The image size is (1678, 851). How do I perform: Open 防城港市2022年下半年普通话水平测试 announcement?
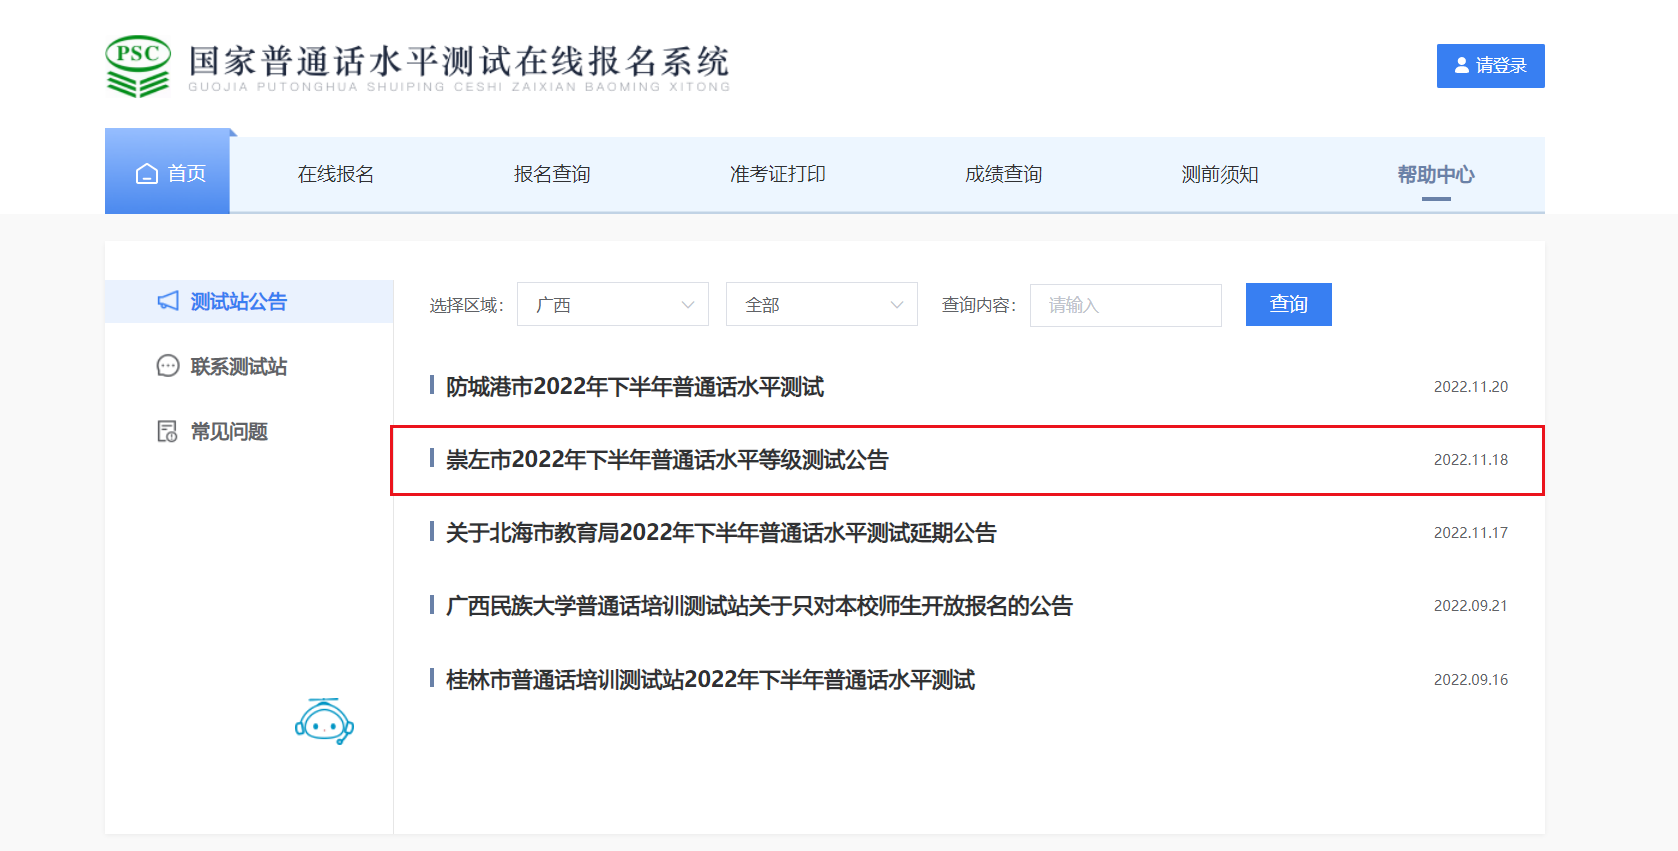click(x=635, y=387)
